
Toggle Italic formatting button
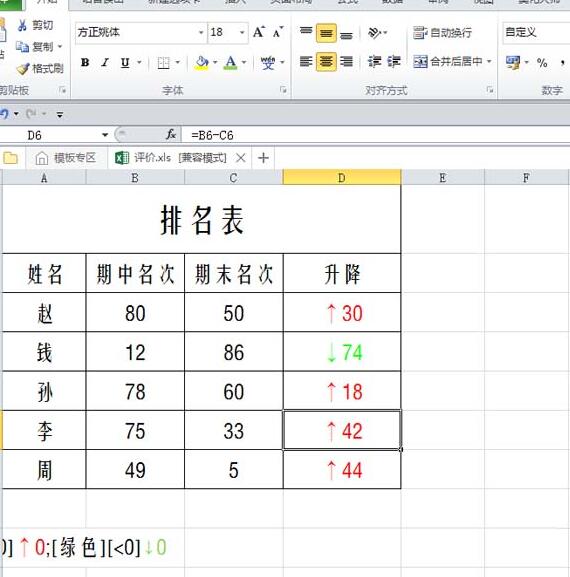(105, 63)
